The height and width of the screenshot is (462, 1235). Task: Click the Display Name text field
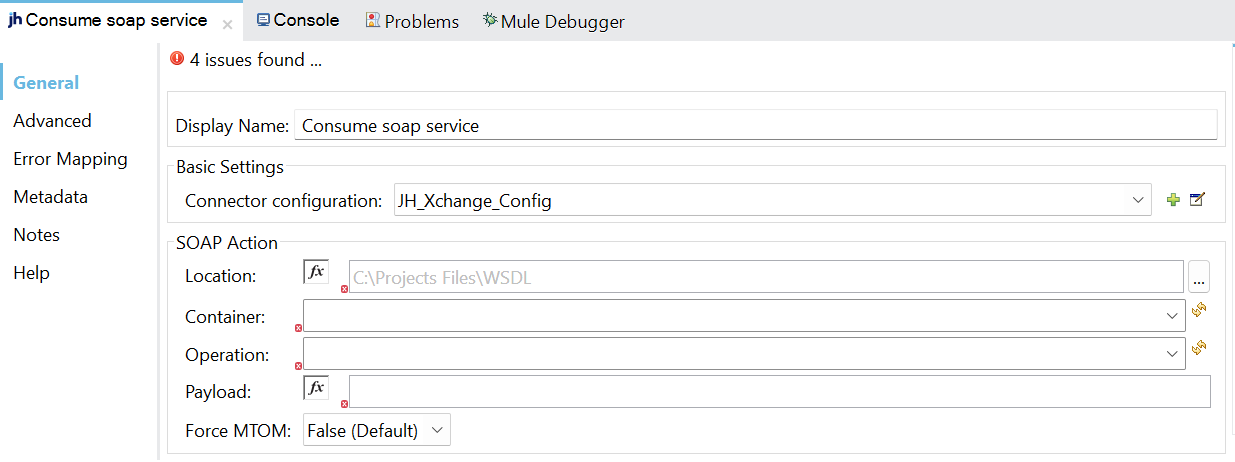(755, 126)
